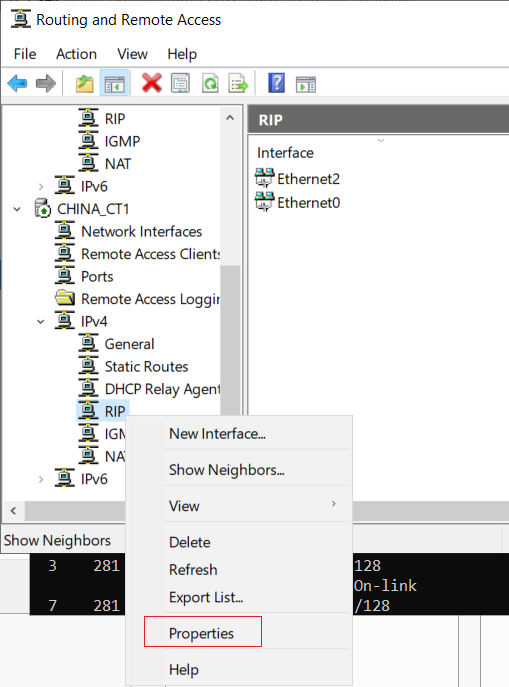Choose Properties from the context menu
Screen dimensions: 509x687
tap(201, 633)
